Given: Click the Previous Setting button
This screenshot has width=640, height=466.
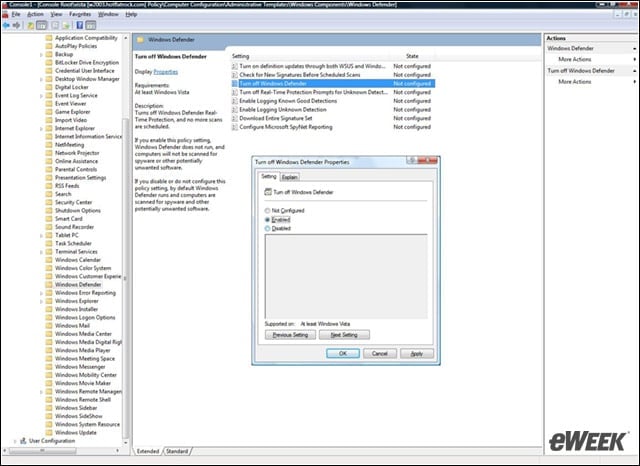Looking at the screenshot, I should point(290,335).
